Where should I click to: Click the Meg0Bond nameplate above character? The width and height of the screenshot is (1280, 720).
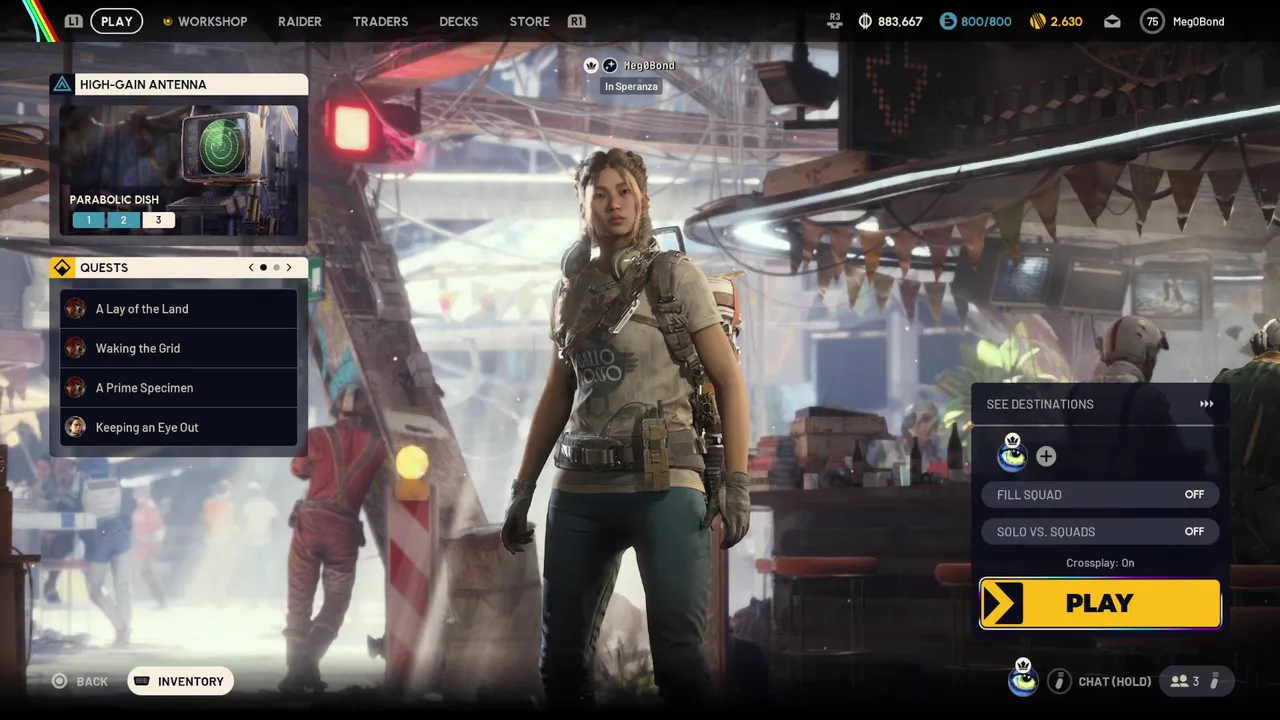[649, 65]
